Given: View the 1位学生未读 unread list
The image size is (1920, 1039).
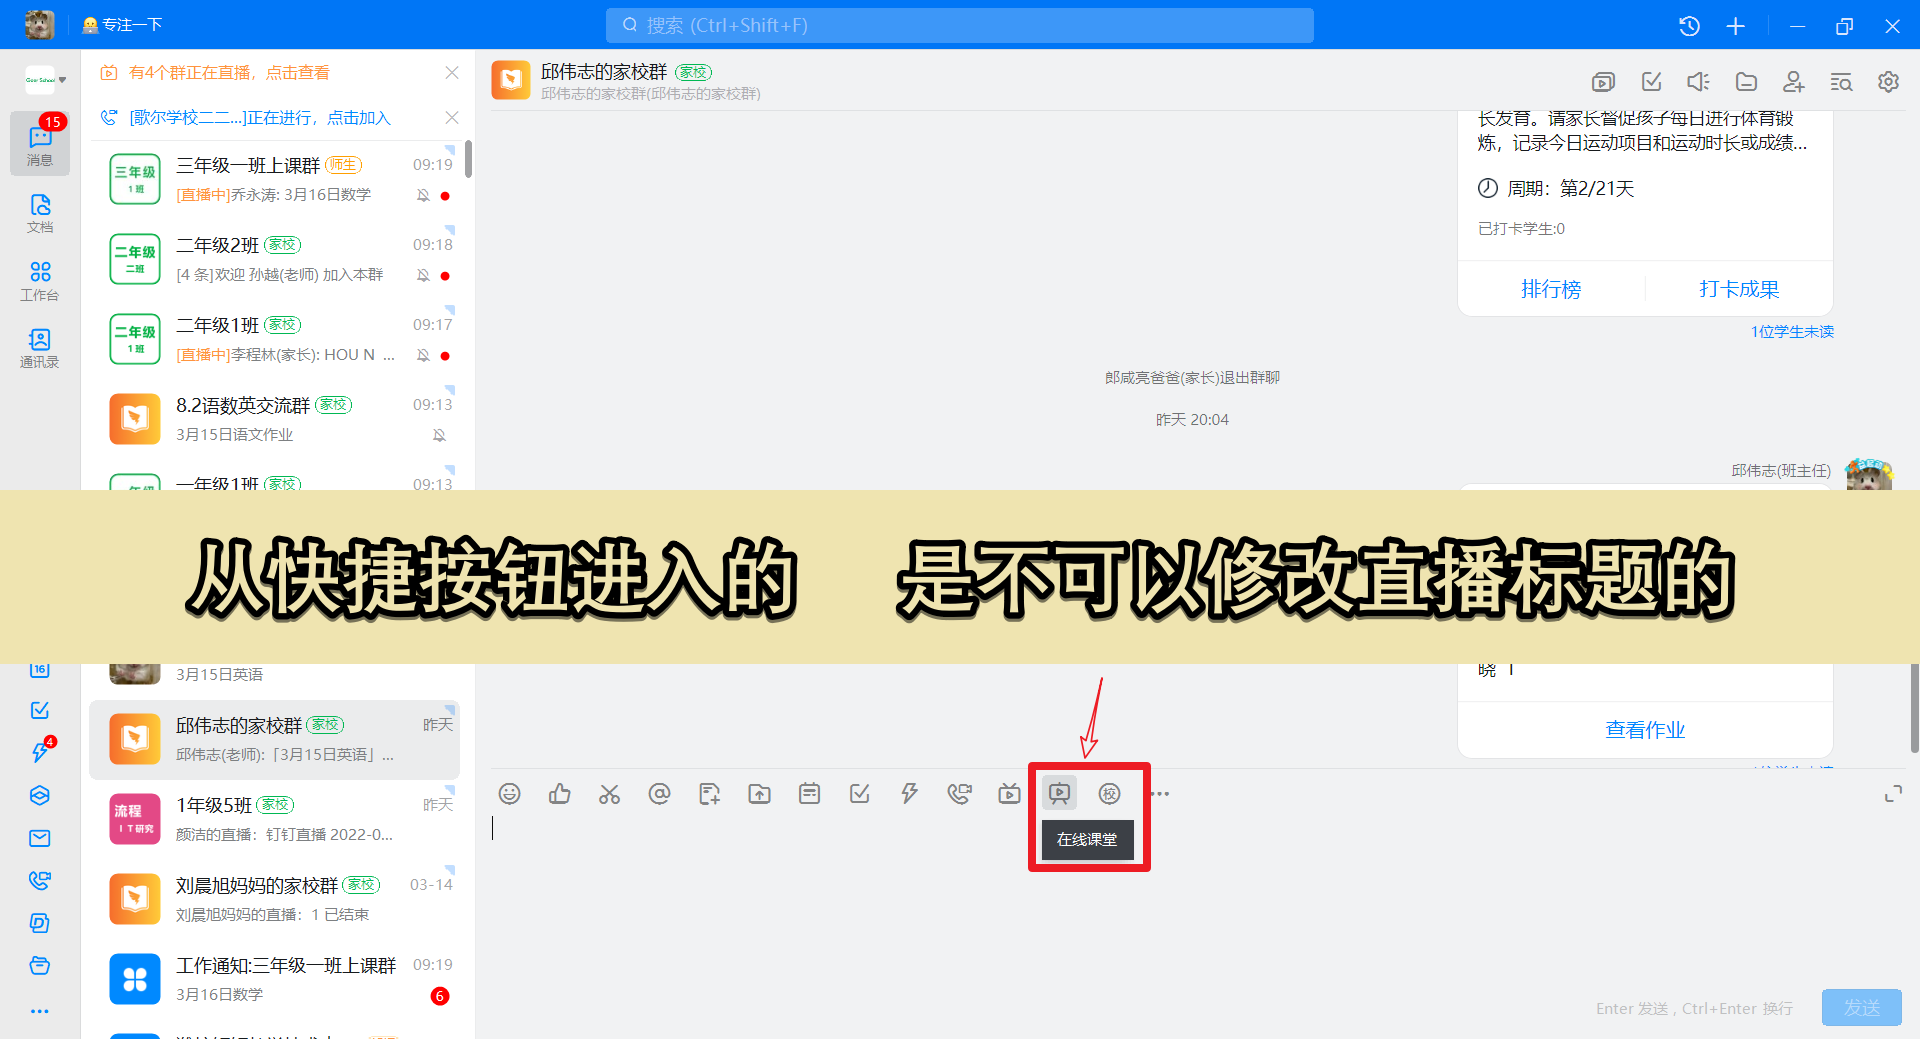Looking at the screenshot, I should point(1792,332).
